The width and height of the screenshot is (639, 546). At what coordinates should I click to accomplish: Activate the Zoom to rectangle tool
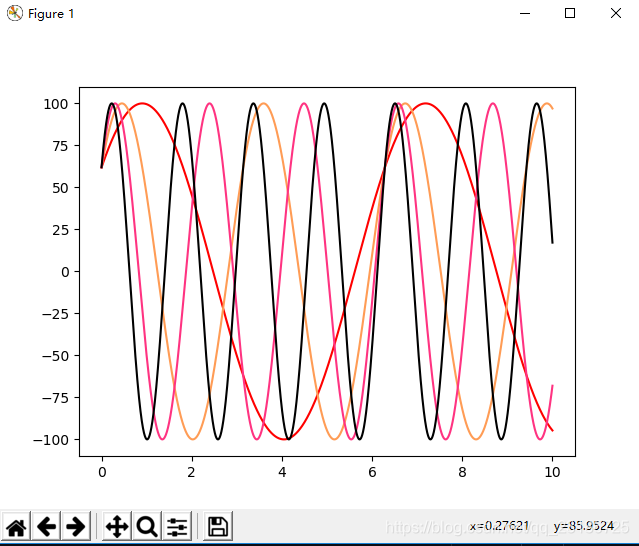147,526
